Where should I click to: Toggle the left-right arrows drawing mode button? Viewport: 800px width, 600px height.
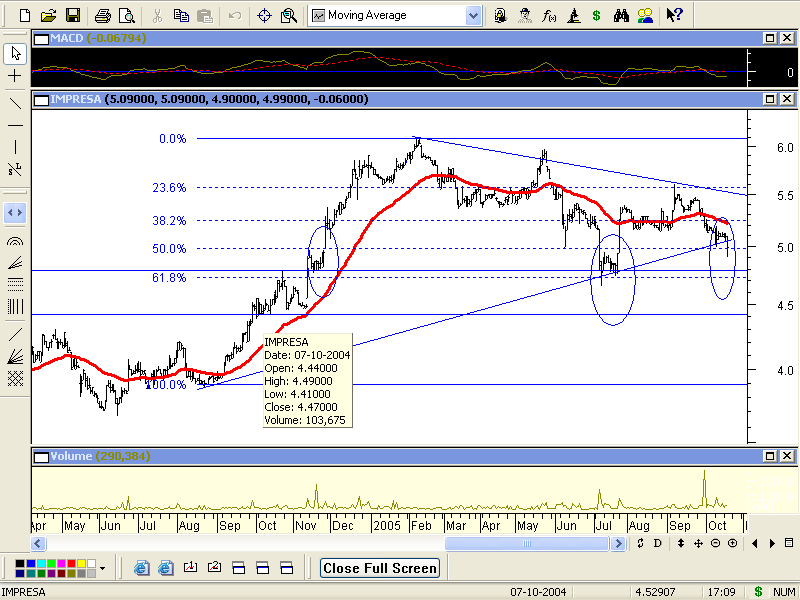click(x=15, y=212)
